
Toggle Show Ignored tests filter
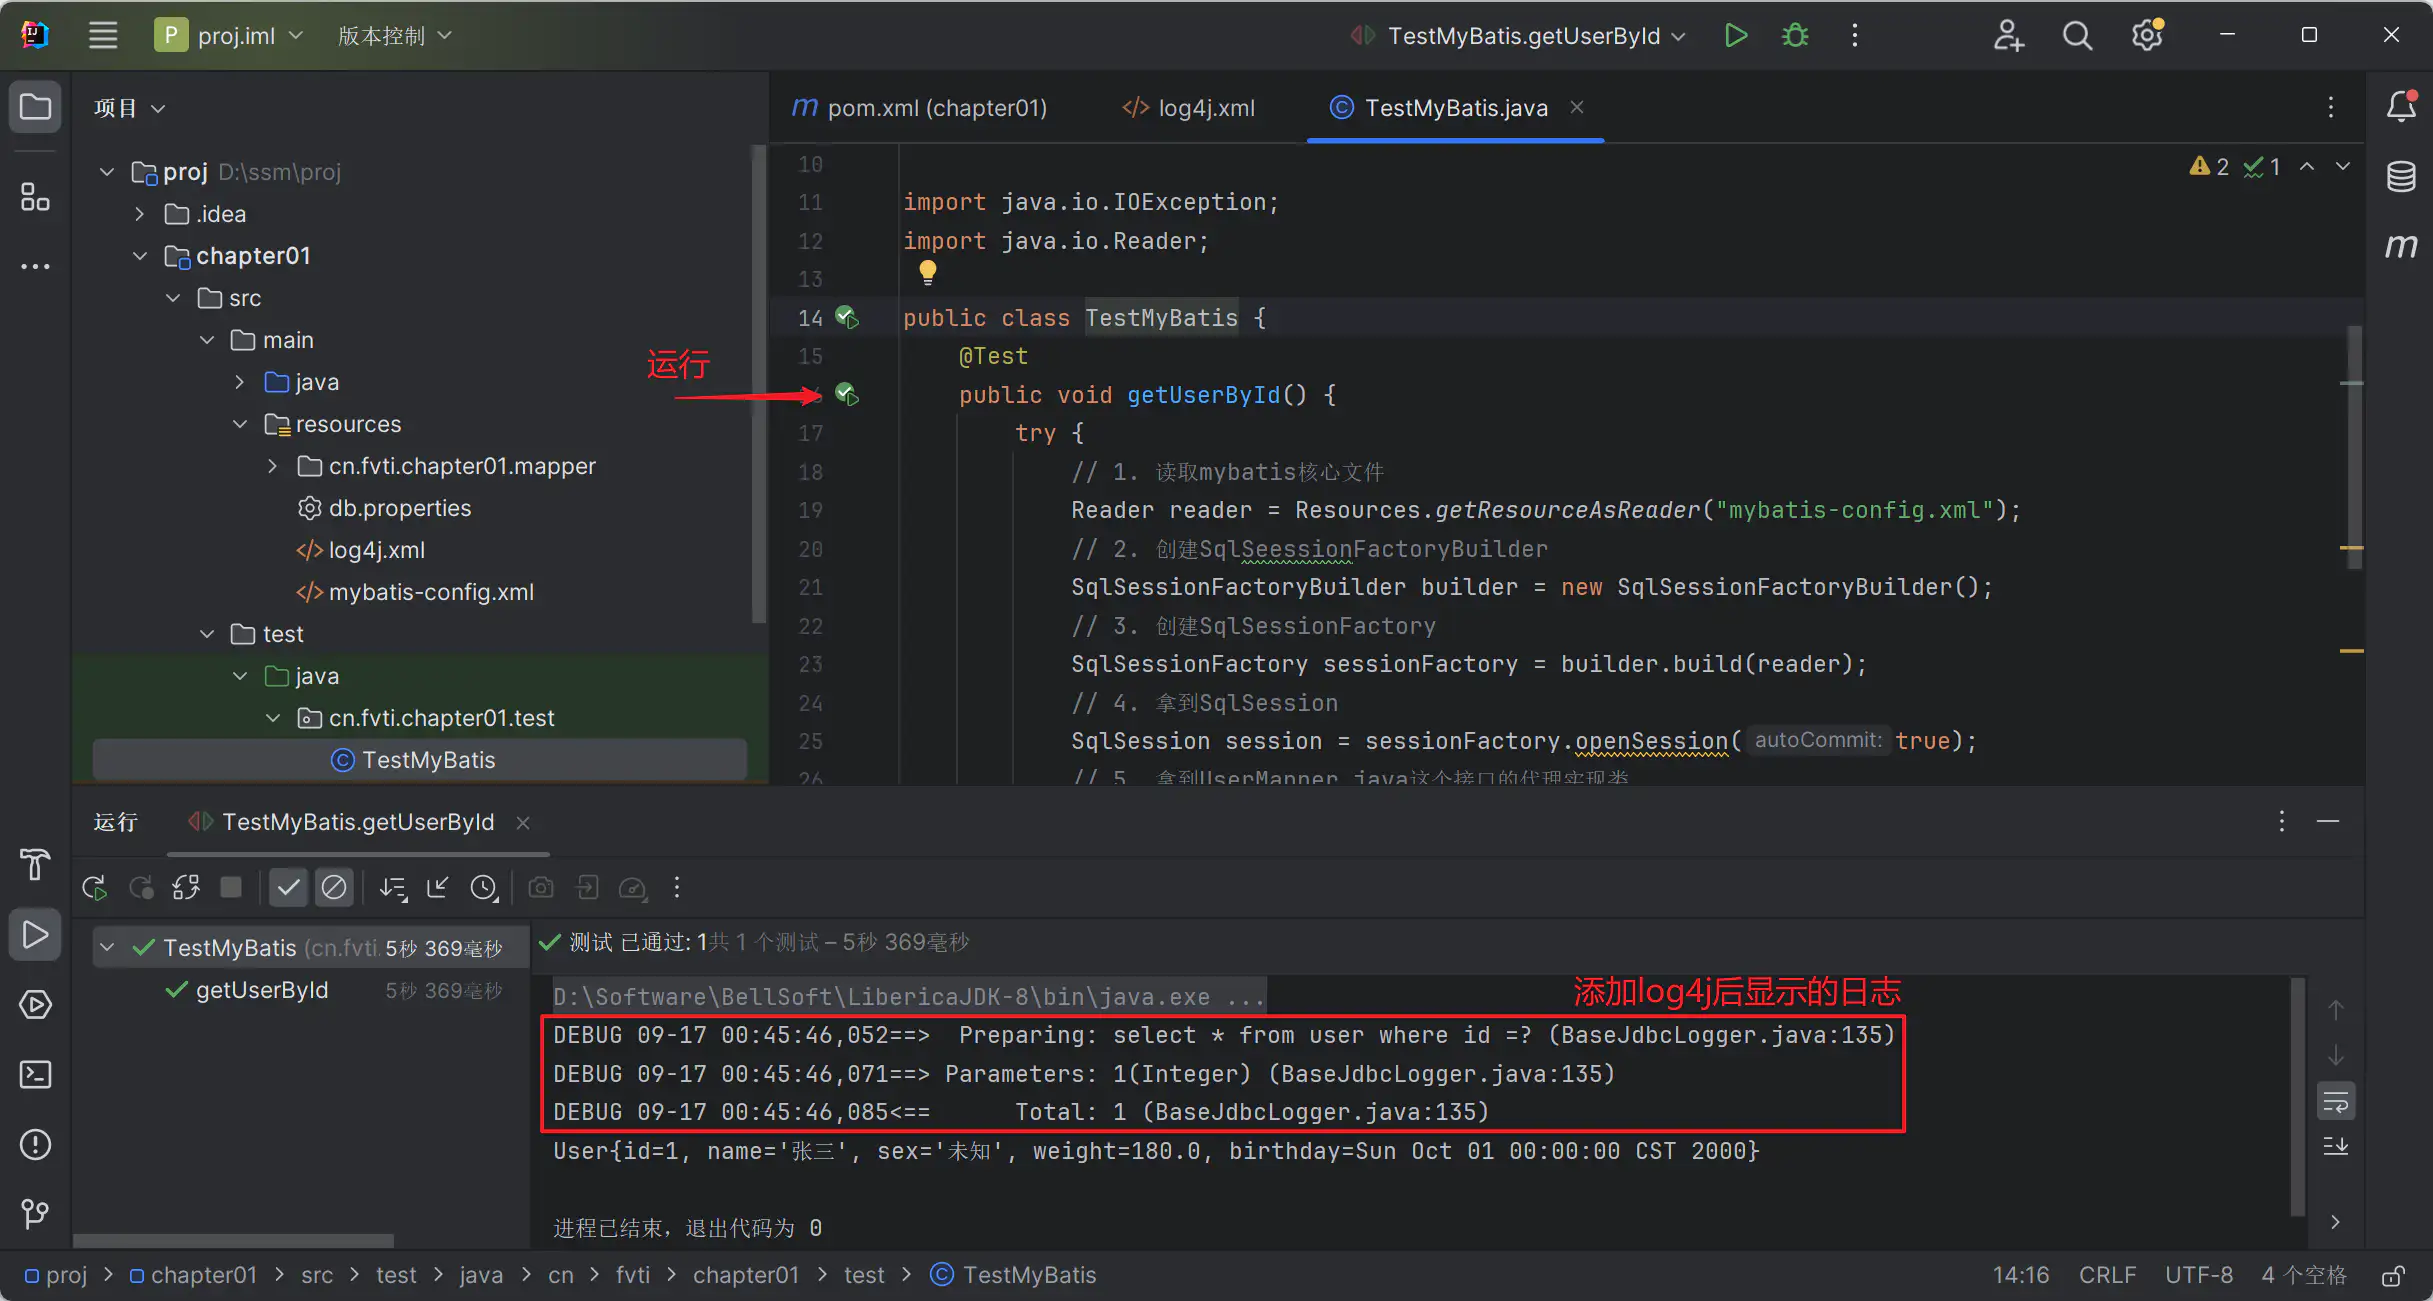334,888
